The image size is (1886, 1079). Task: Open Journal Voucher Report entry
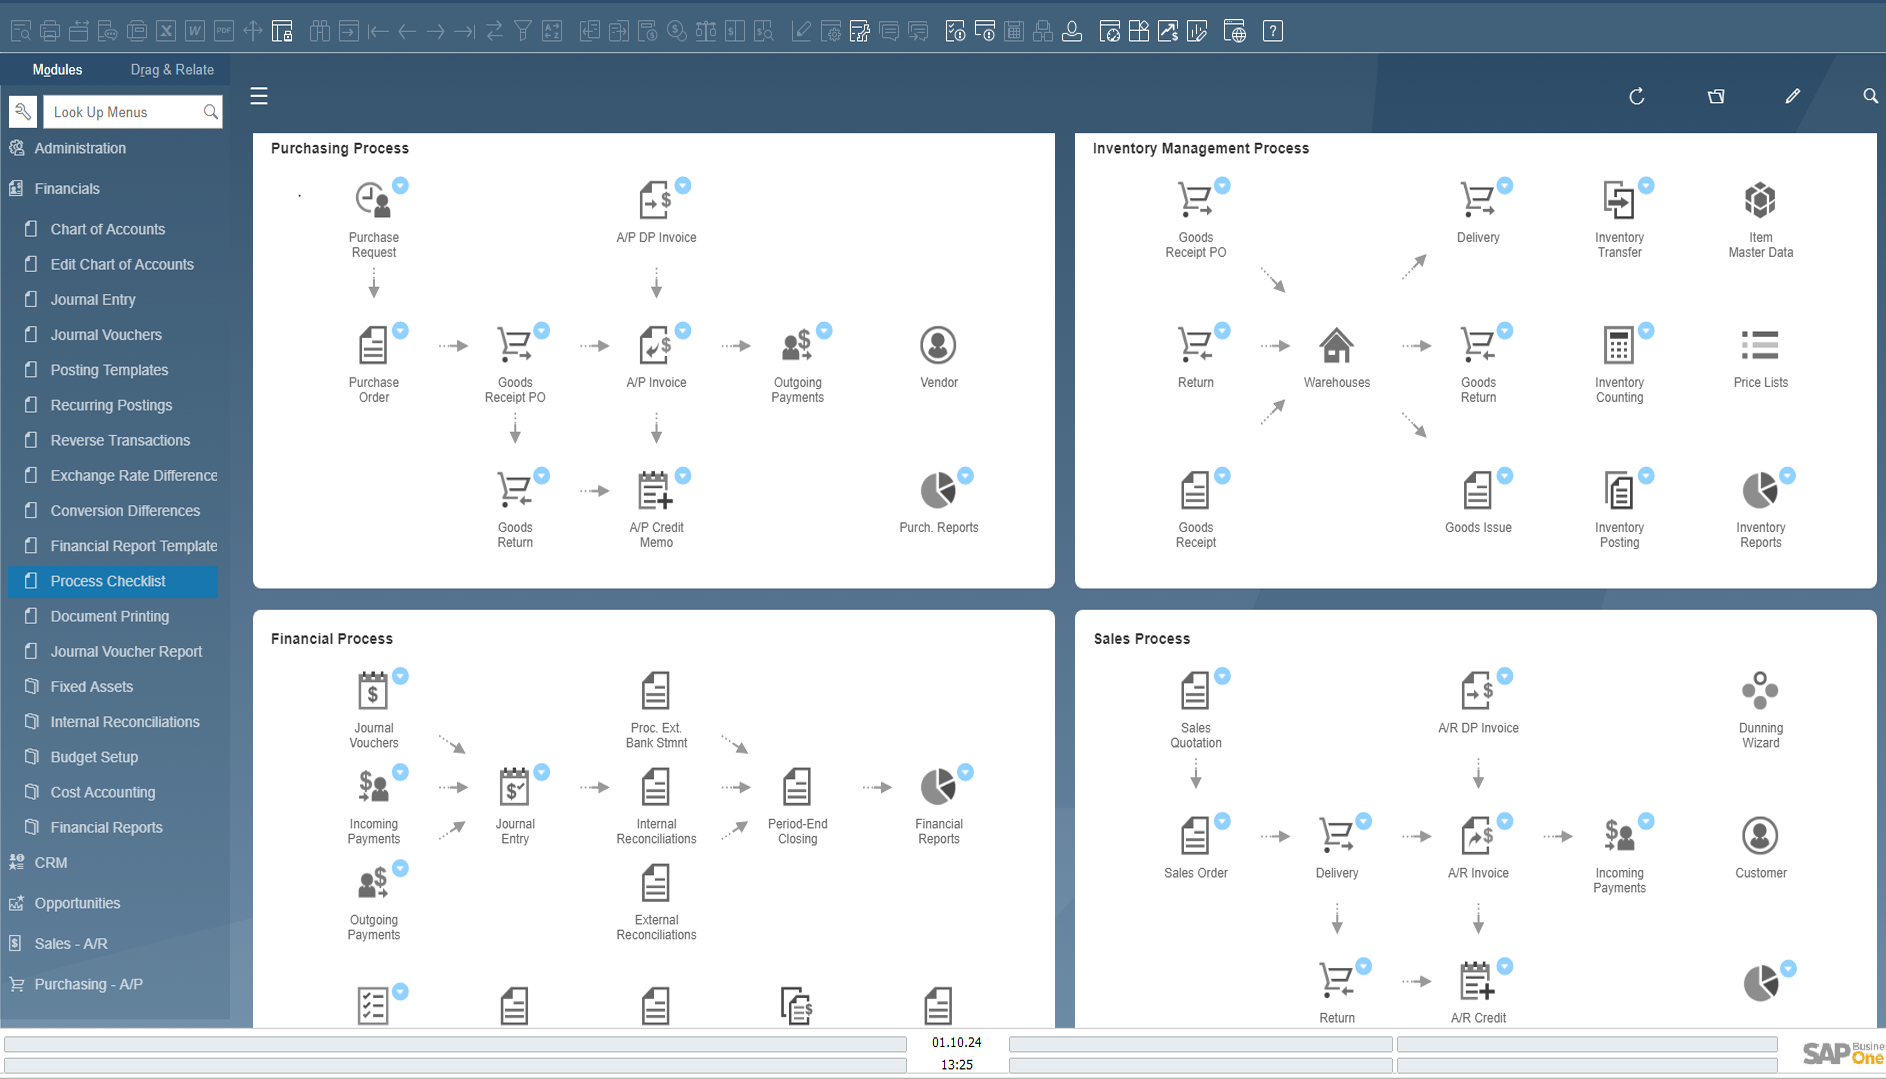pyautogui.click(x=126, y=651)
